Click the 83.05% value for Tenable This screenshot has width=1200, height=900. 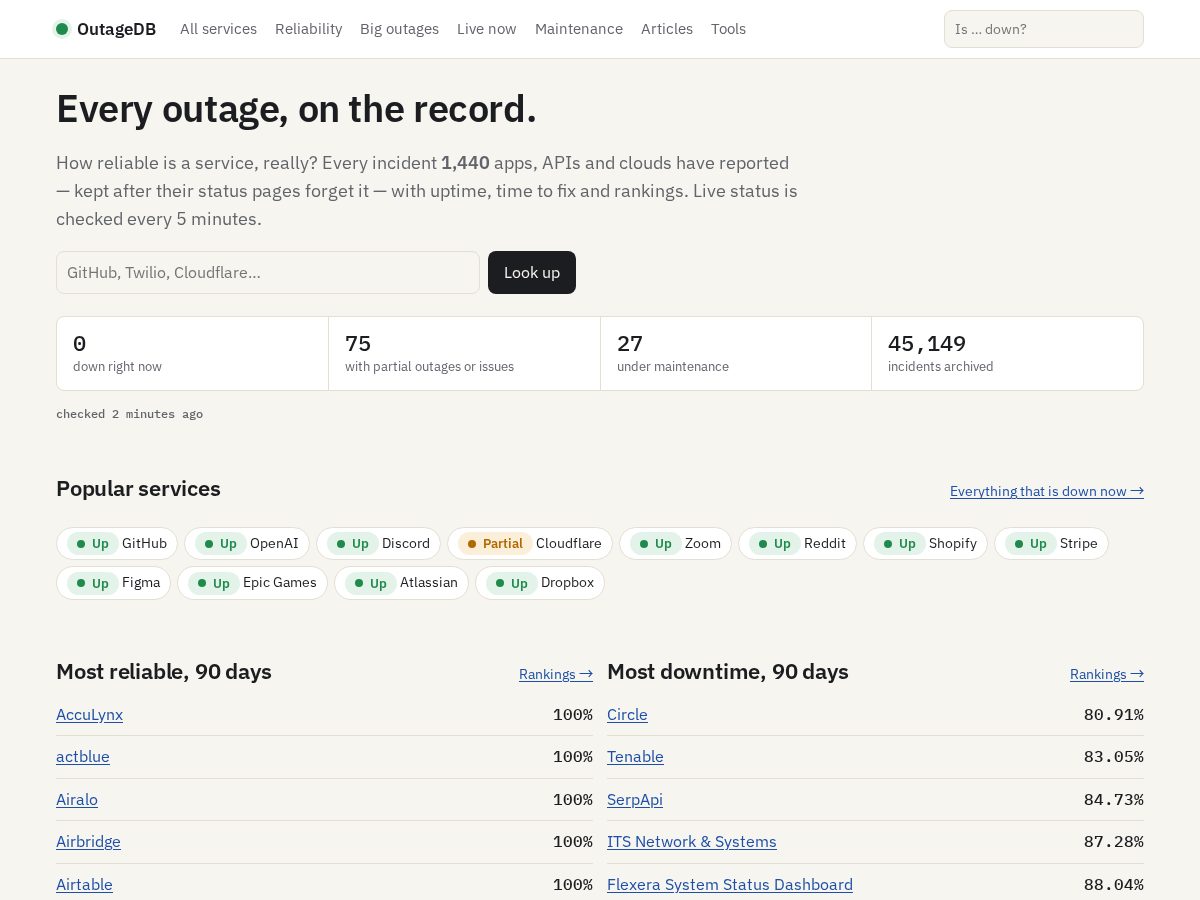(x=1113, y=757)
